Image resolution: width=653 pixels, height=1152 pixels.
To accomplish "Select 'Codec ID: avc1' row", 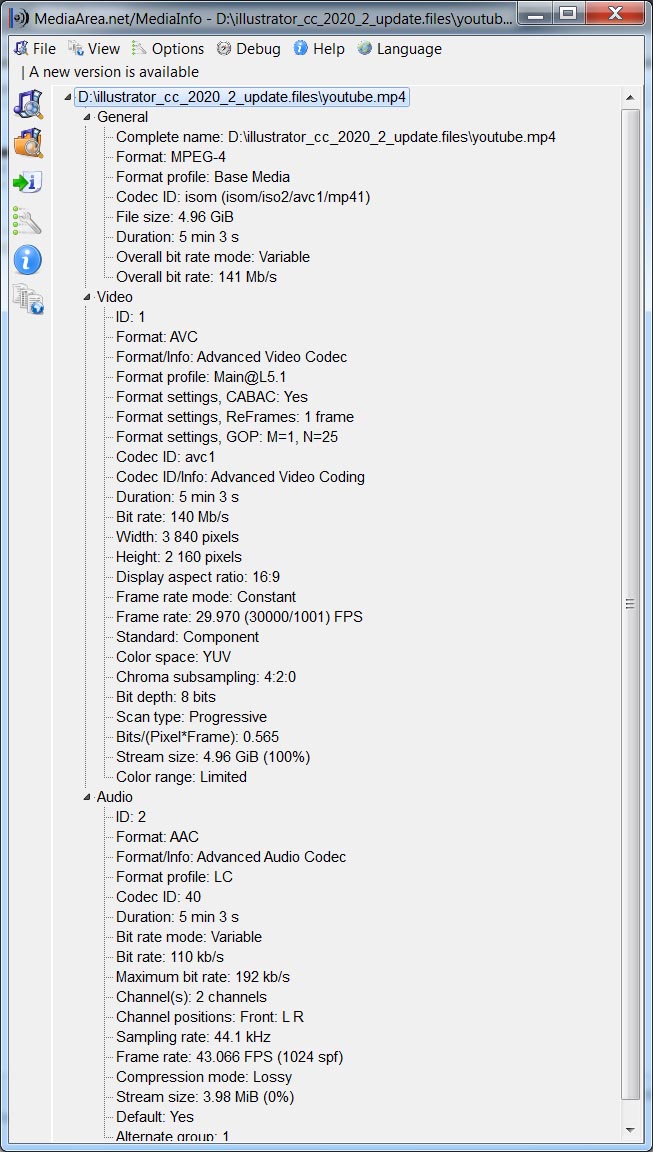I will [x=165, y=457].
